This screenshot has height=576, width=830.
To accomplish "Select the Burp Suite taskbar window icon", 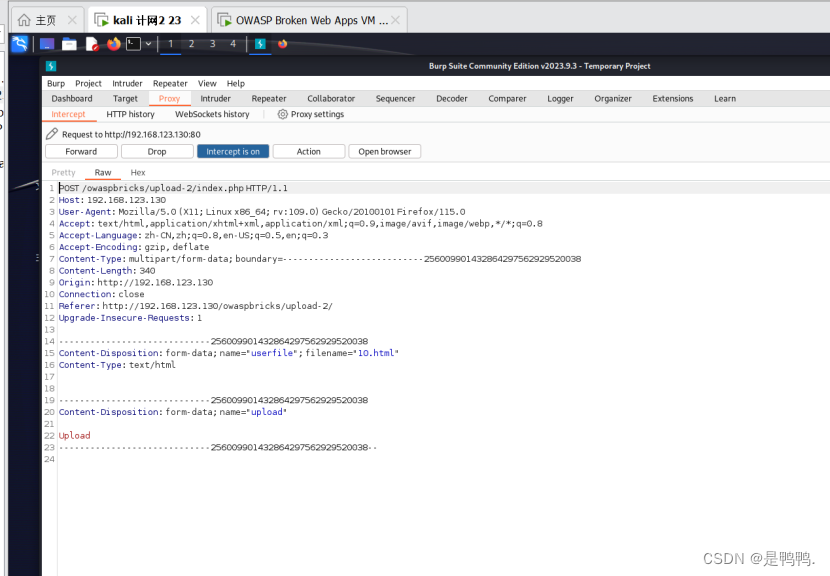I will coord(260,44).
